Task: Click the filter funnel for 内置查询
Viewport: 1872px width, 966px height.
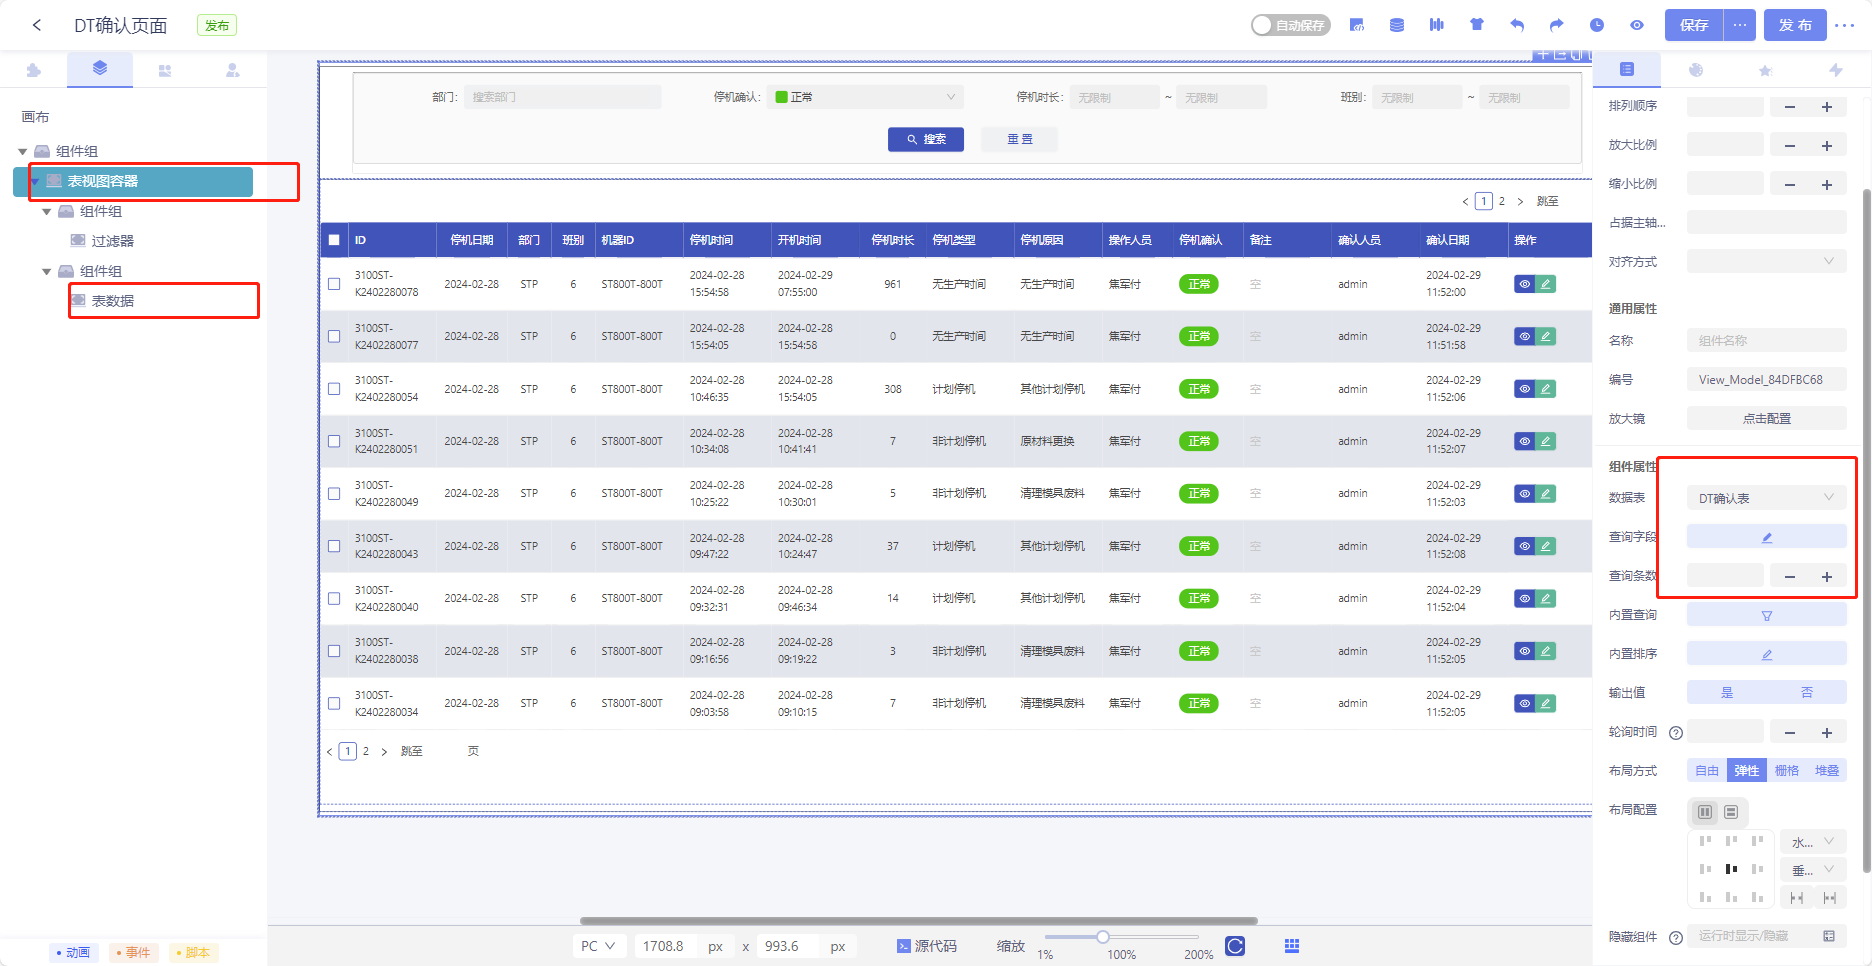Action: [1767, 615]
